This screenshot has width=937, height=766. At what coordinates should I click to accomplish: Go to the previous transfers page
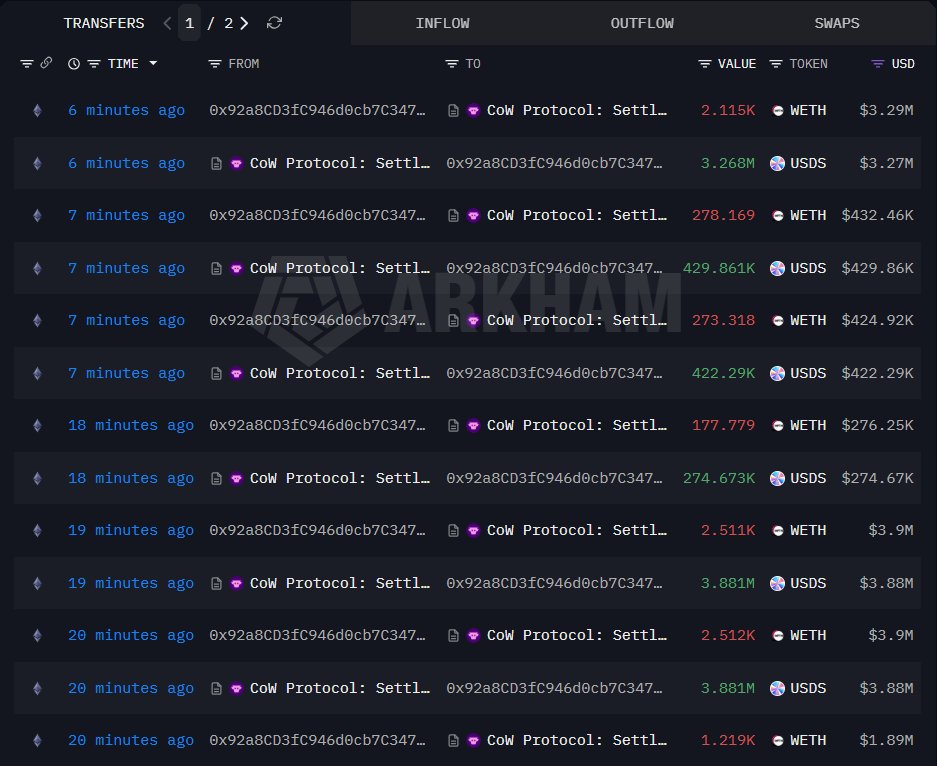pos(167,23)
